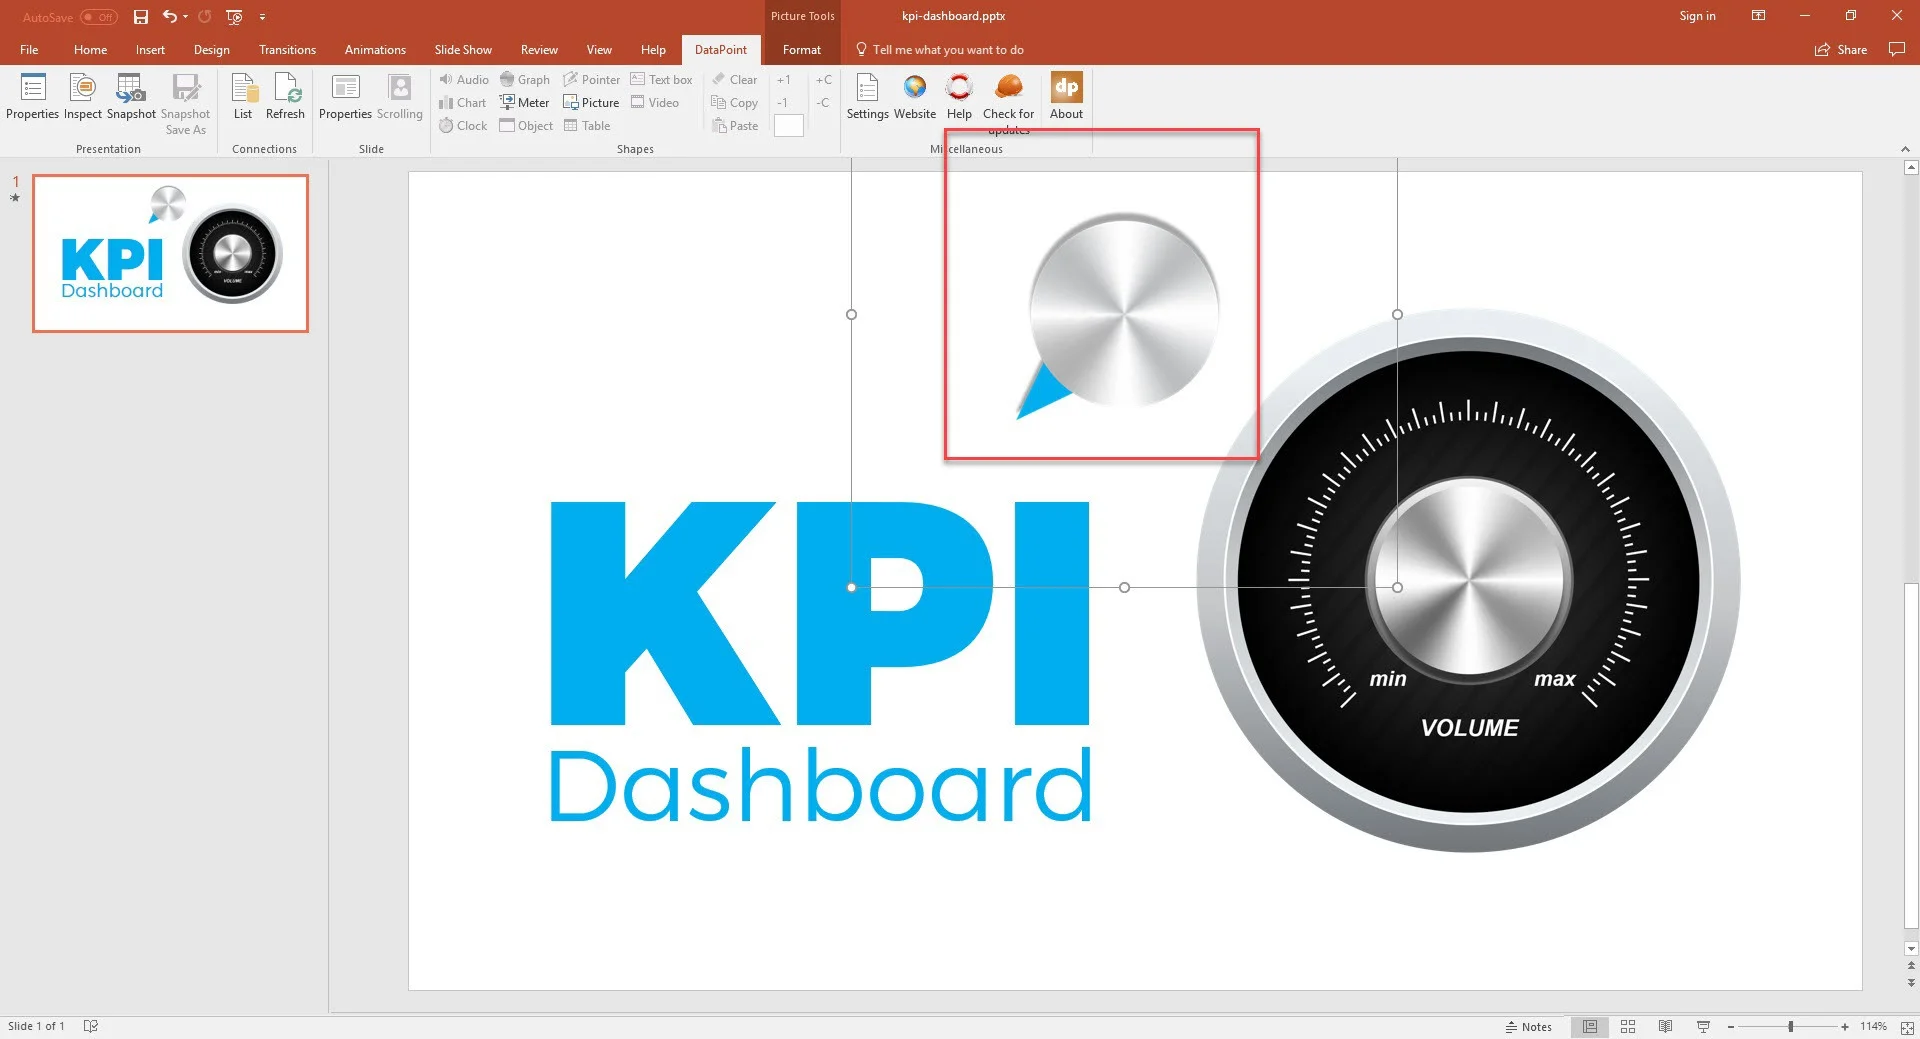The height and width of the screenshot is (1039, 1920).
Task: Insert a Meter shape
Action: click(x=524, y=102)
